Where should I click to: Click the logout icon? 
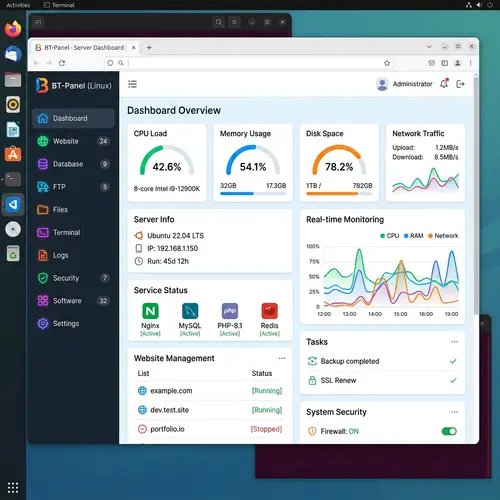click(460, 84)
